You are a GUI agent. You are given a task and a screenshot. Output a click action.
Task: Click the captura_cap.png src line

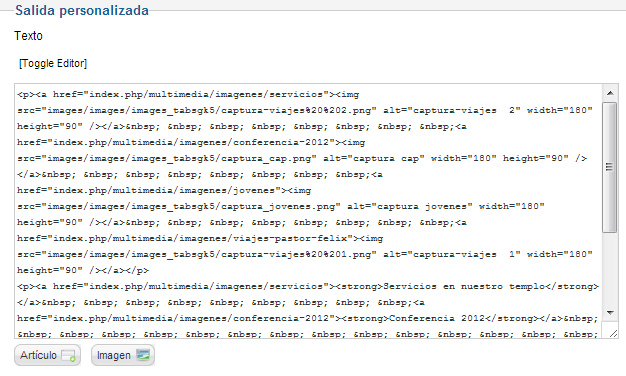302,158
